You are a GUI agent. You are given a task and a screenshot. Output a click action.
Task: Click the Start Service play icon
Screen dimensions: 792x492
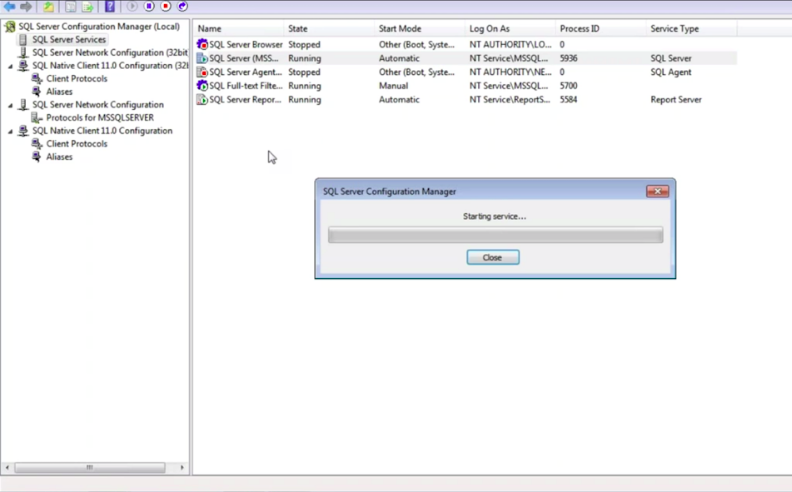[132, 7]
